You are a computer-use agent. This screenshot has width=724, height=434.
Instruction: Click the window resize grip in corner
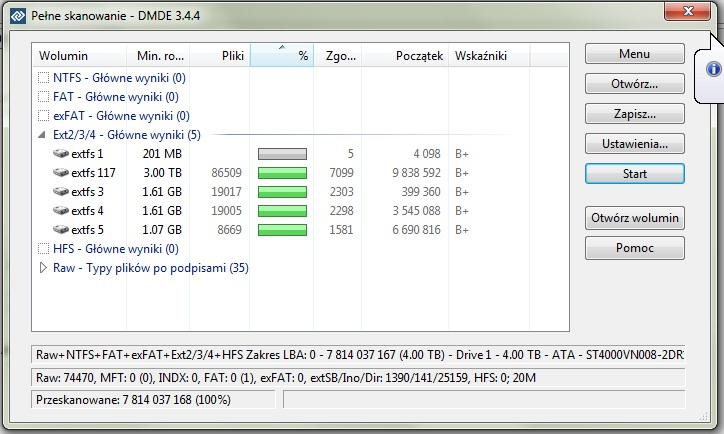[x=703, y=416]
